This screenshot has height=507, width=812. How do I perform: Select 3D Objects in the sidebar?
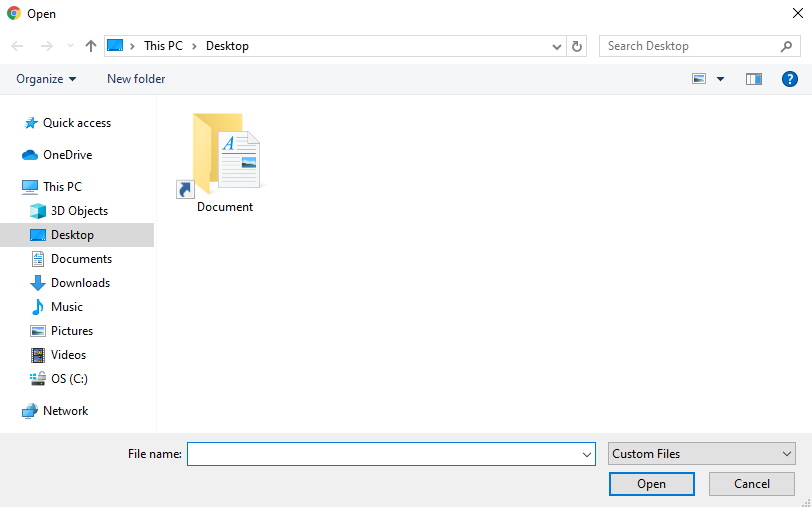[79, 211]
